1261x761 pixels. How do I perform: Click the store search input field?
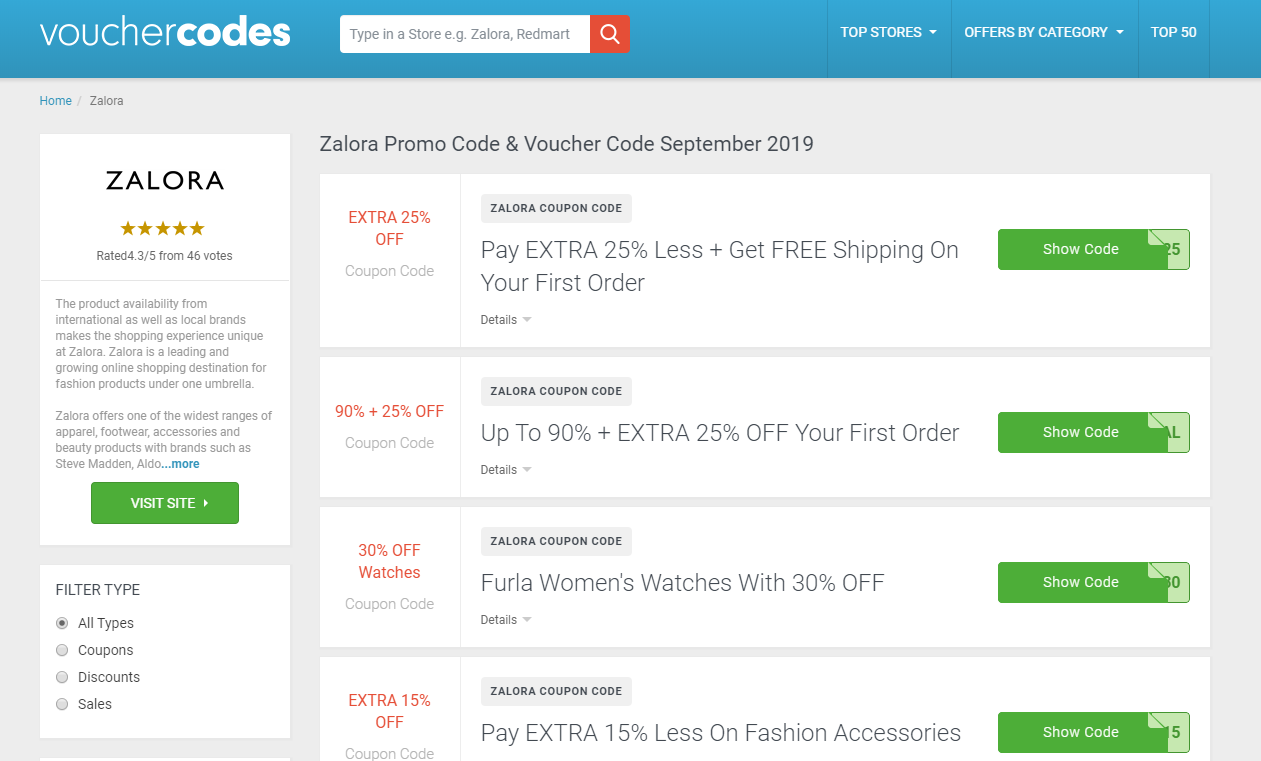465,34
